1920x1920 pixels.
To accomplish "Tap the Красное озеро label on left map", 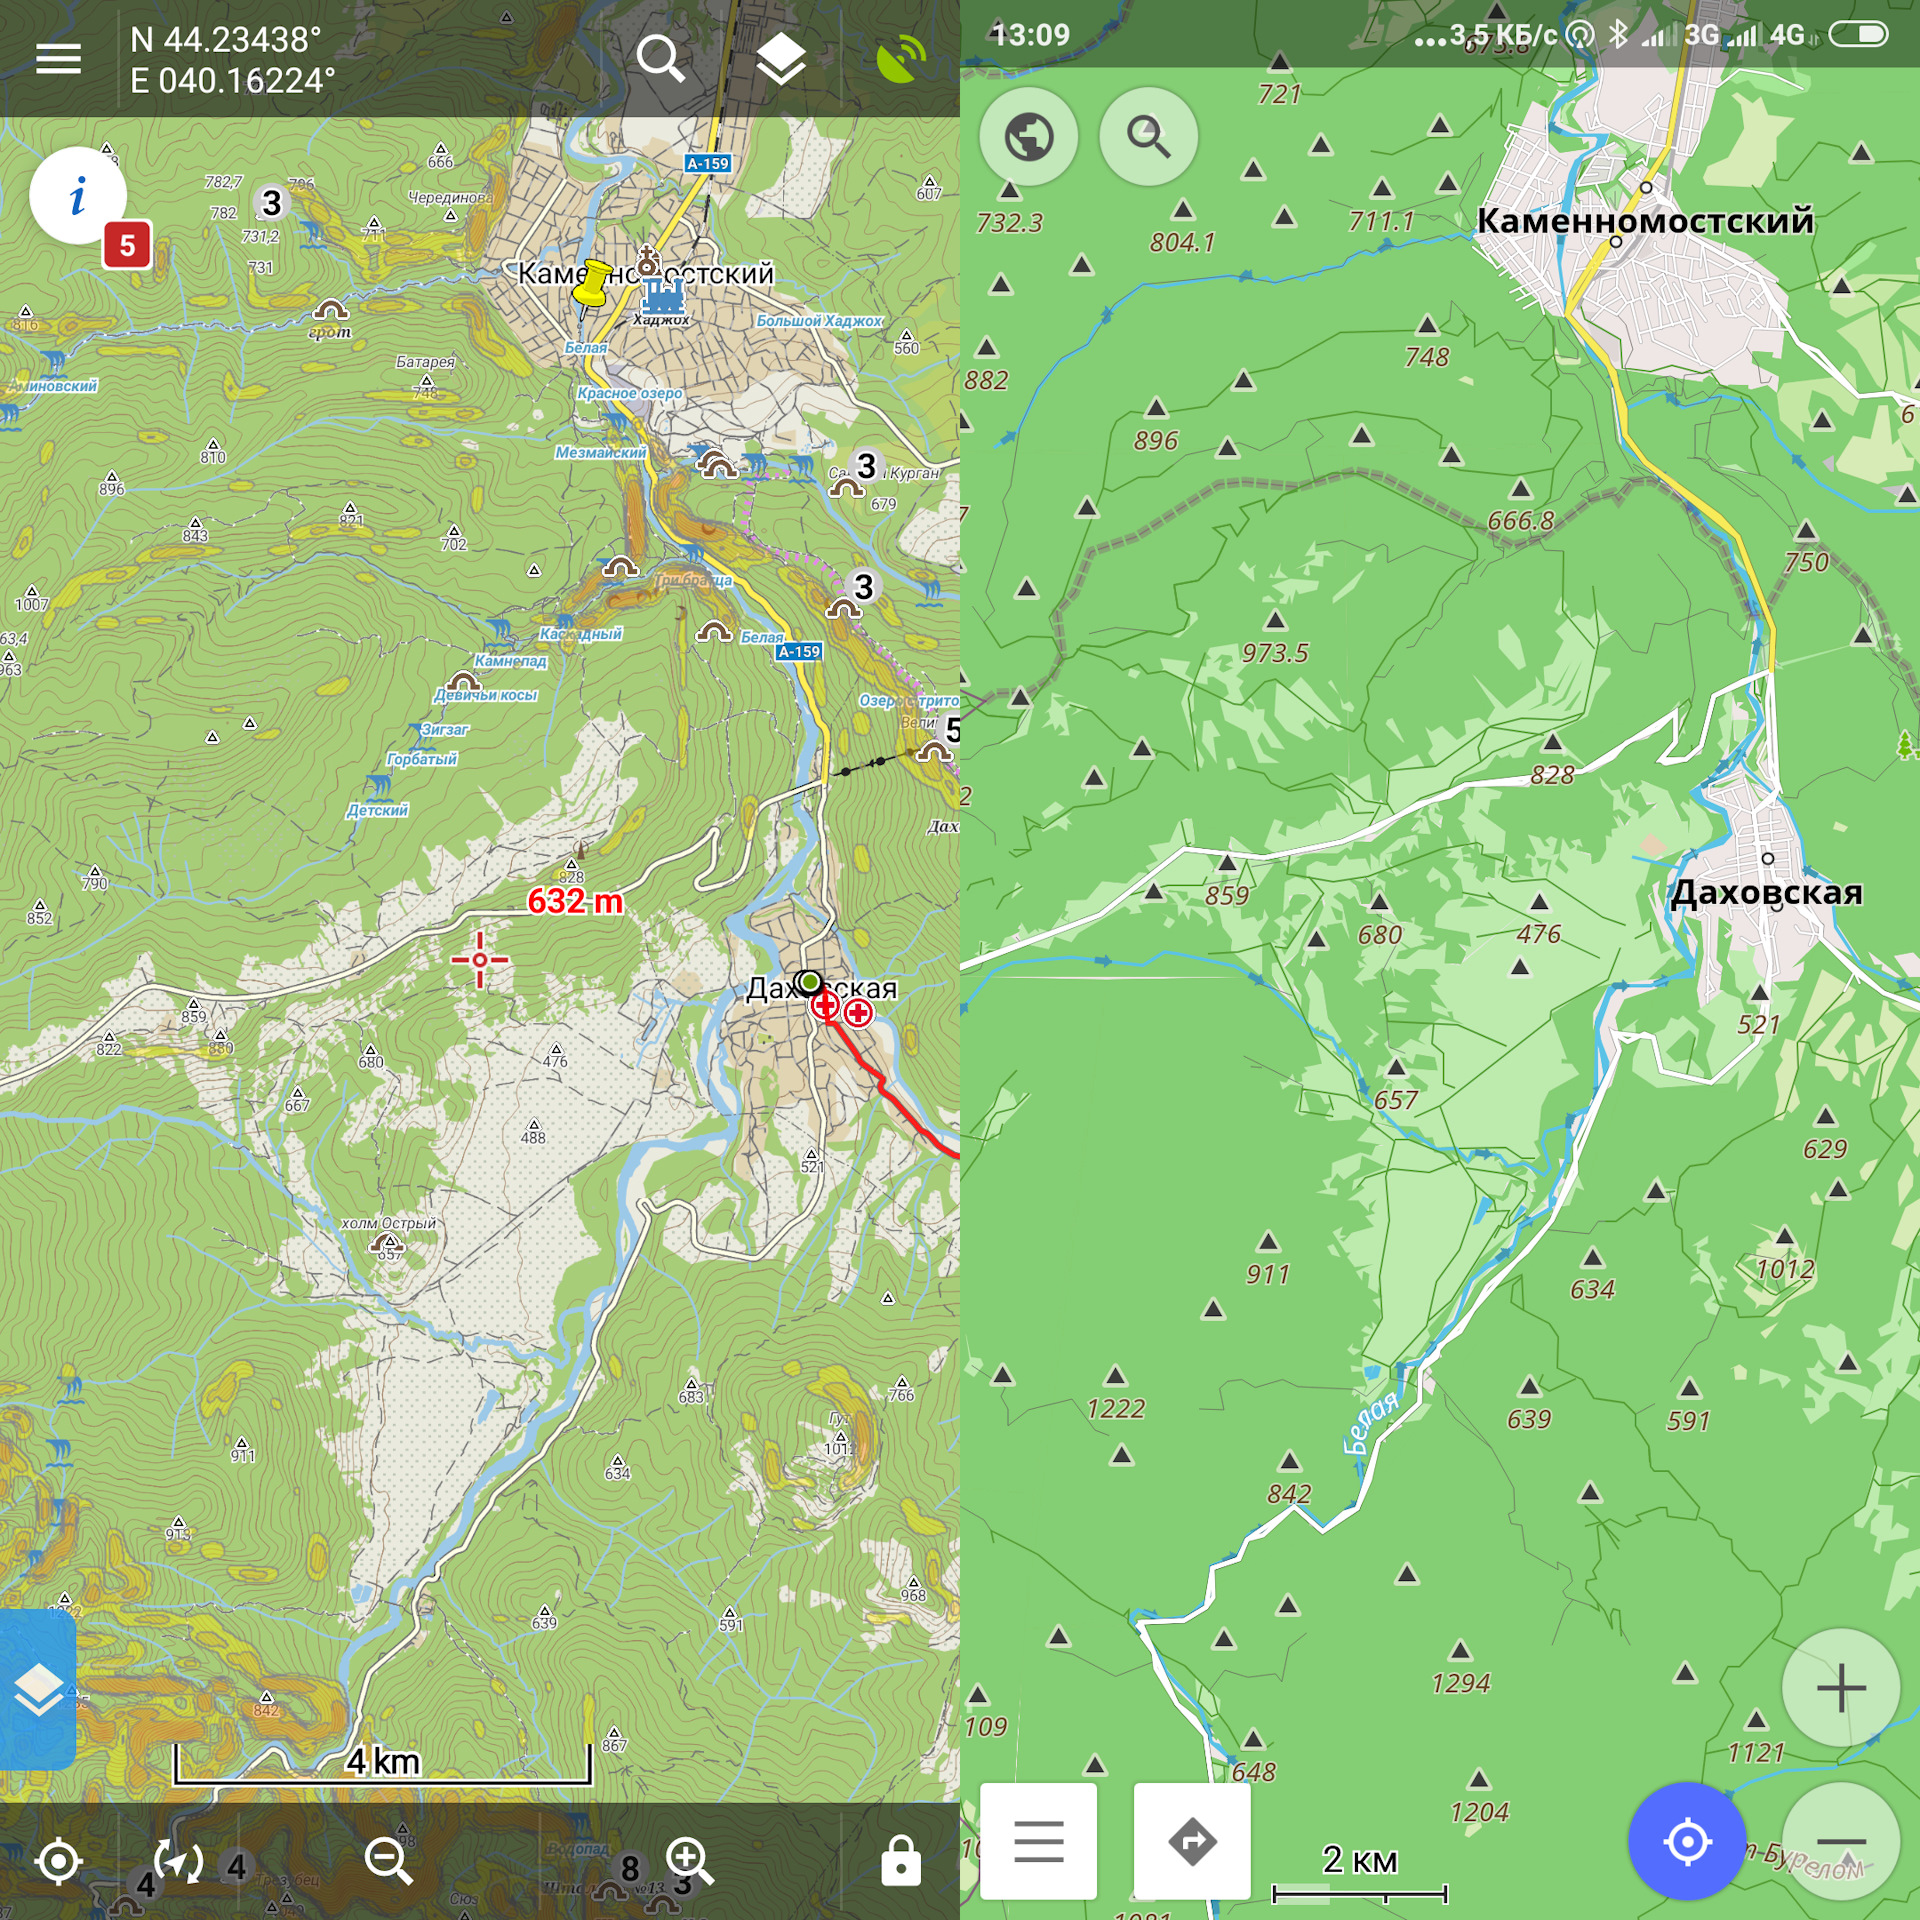I will pyautogui.click(x=629, y=393).
